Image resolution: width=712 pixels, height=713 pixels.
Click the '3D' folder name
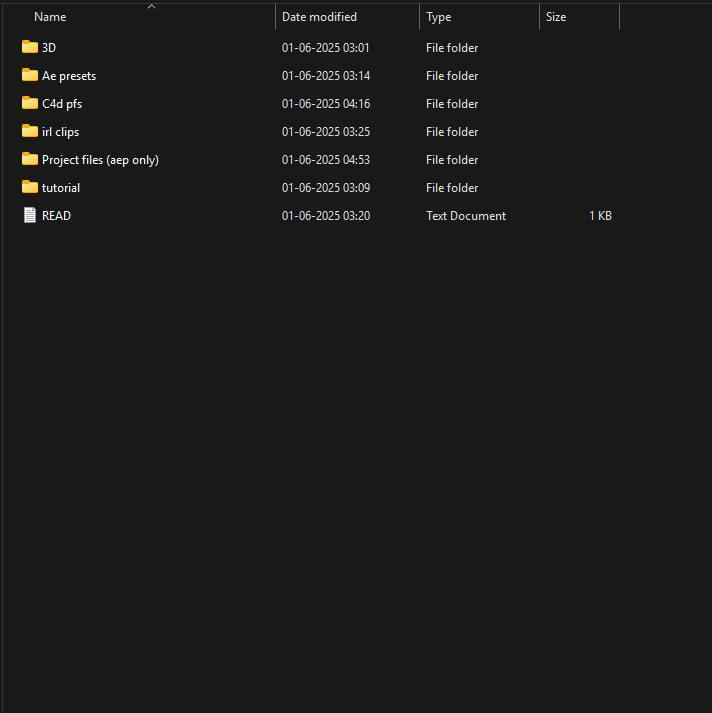tap(49, 48)
